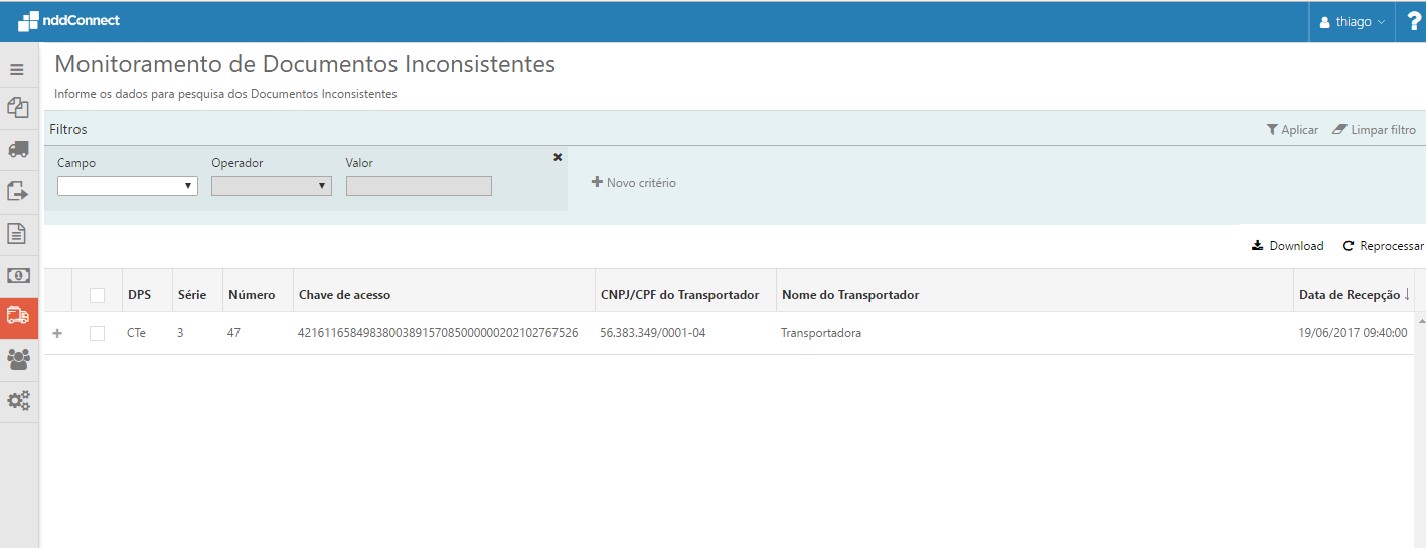Image resolution: width=1426 pixels, height=548 pixels.
Task: Open the hamburger menu in the sidebar
Action: tap(17, 70)
